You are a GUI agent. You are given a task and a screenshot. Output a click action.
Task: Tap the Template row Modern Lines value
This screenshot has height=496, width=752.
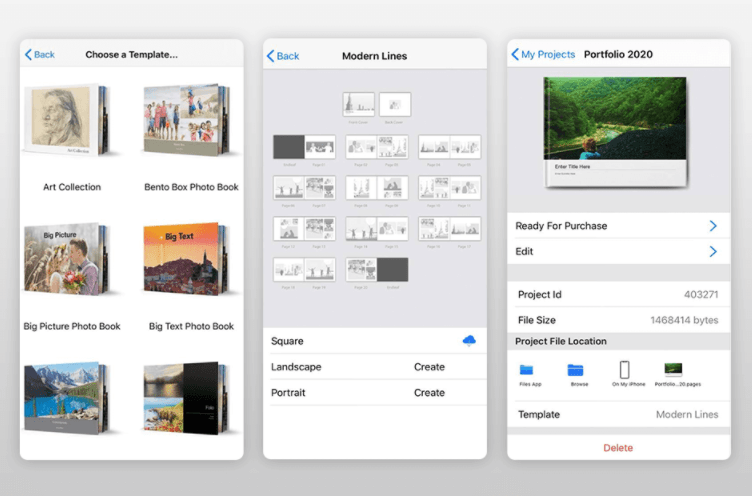tap(687, 414)
